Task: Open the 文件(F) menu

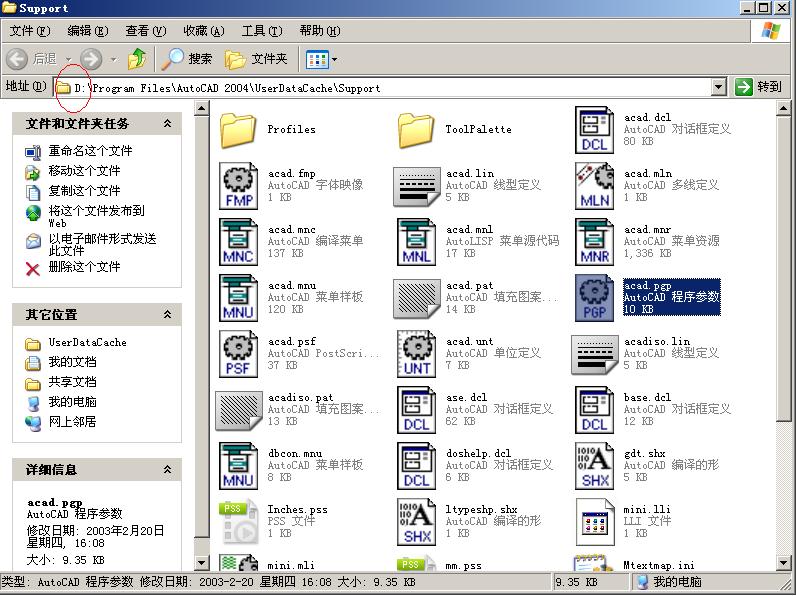Action: click(30, 31)
